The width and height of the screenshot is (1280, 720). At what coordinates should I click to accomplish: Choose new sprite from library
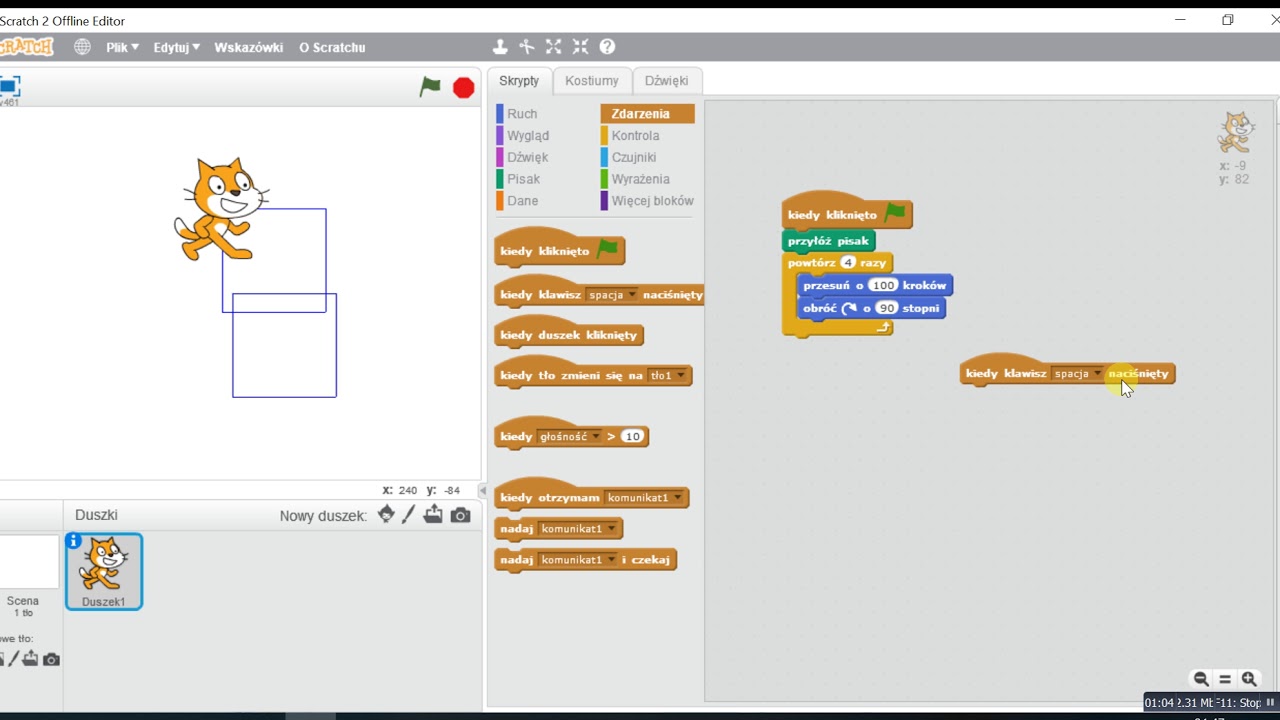386,515
